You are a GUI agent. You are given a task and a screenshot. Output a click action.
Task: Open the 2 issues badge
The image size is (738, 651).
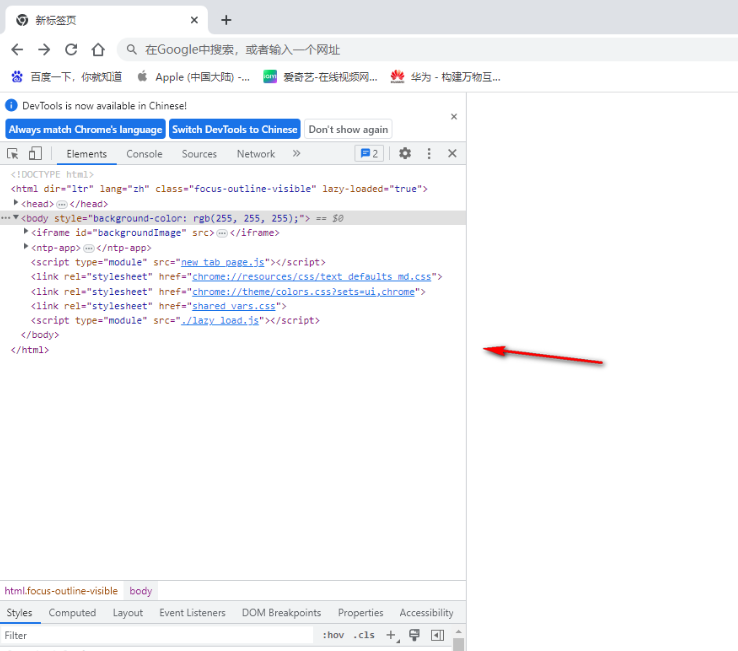click(x=369, y=153)
